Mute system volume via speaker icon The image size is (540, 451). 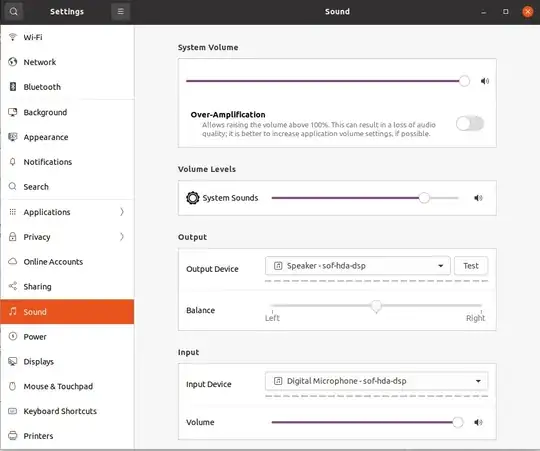tap(485, 81)
